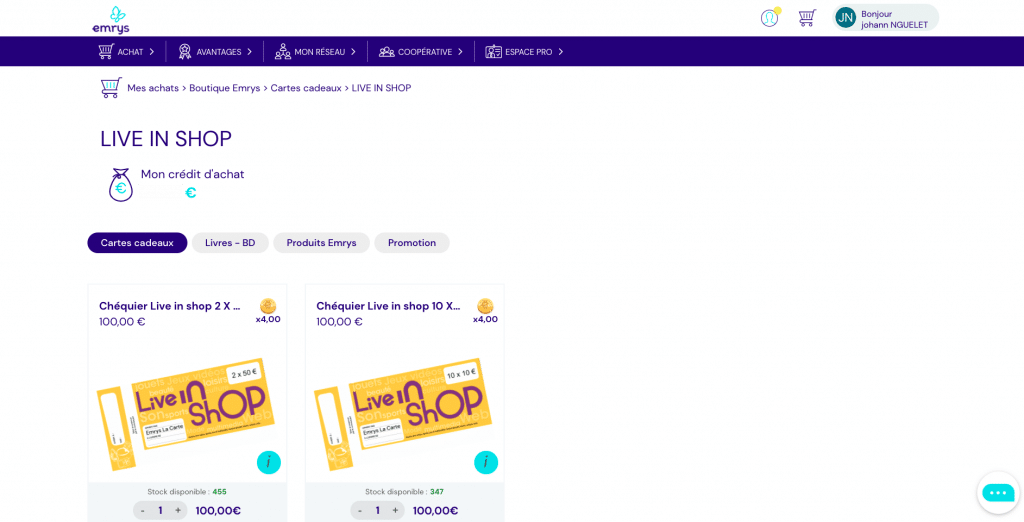1024x522 pixels.
Task: Click the cart icon beside ACHAT
Action: [106, 52]
